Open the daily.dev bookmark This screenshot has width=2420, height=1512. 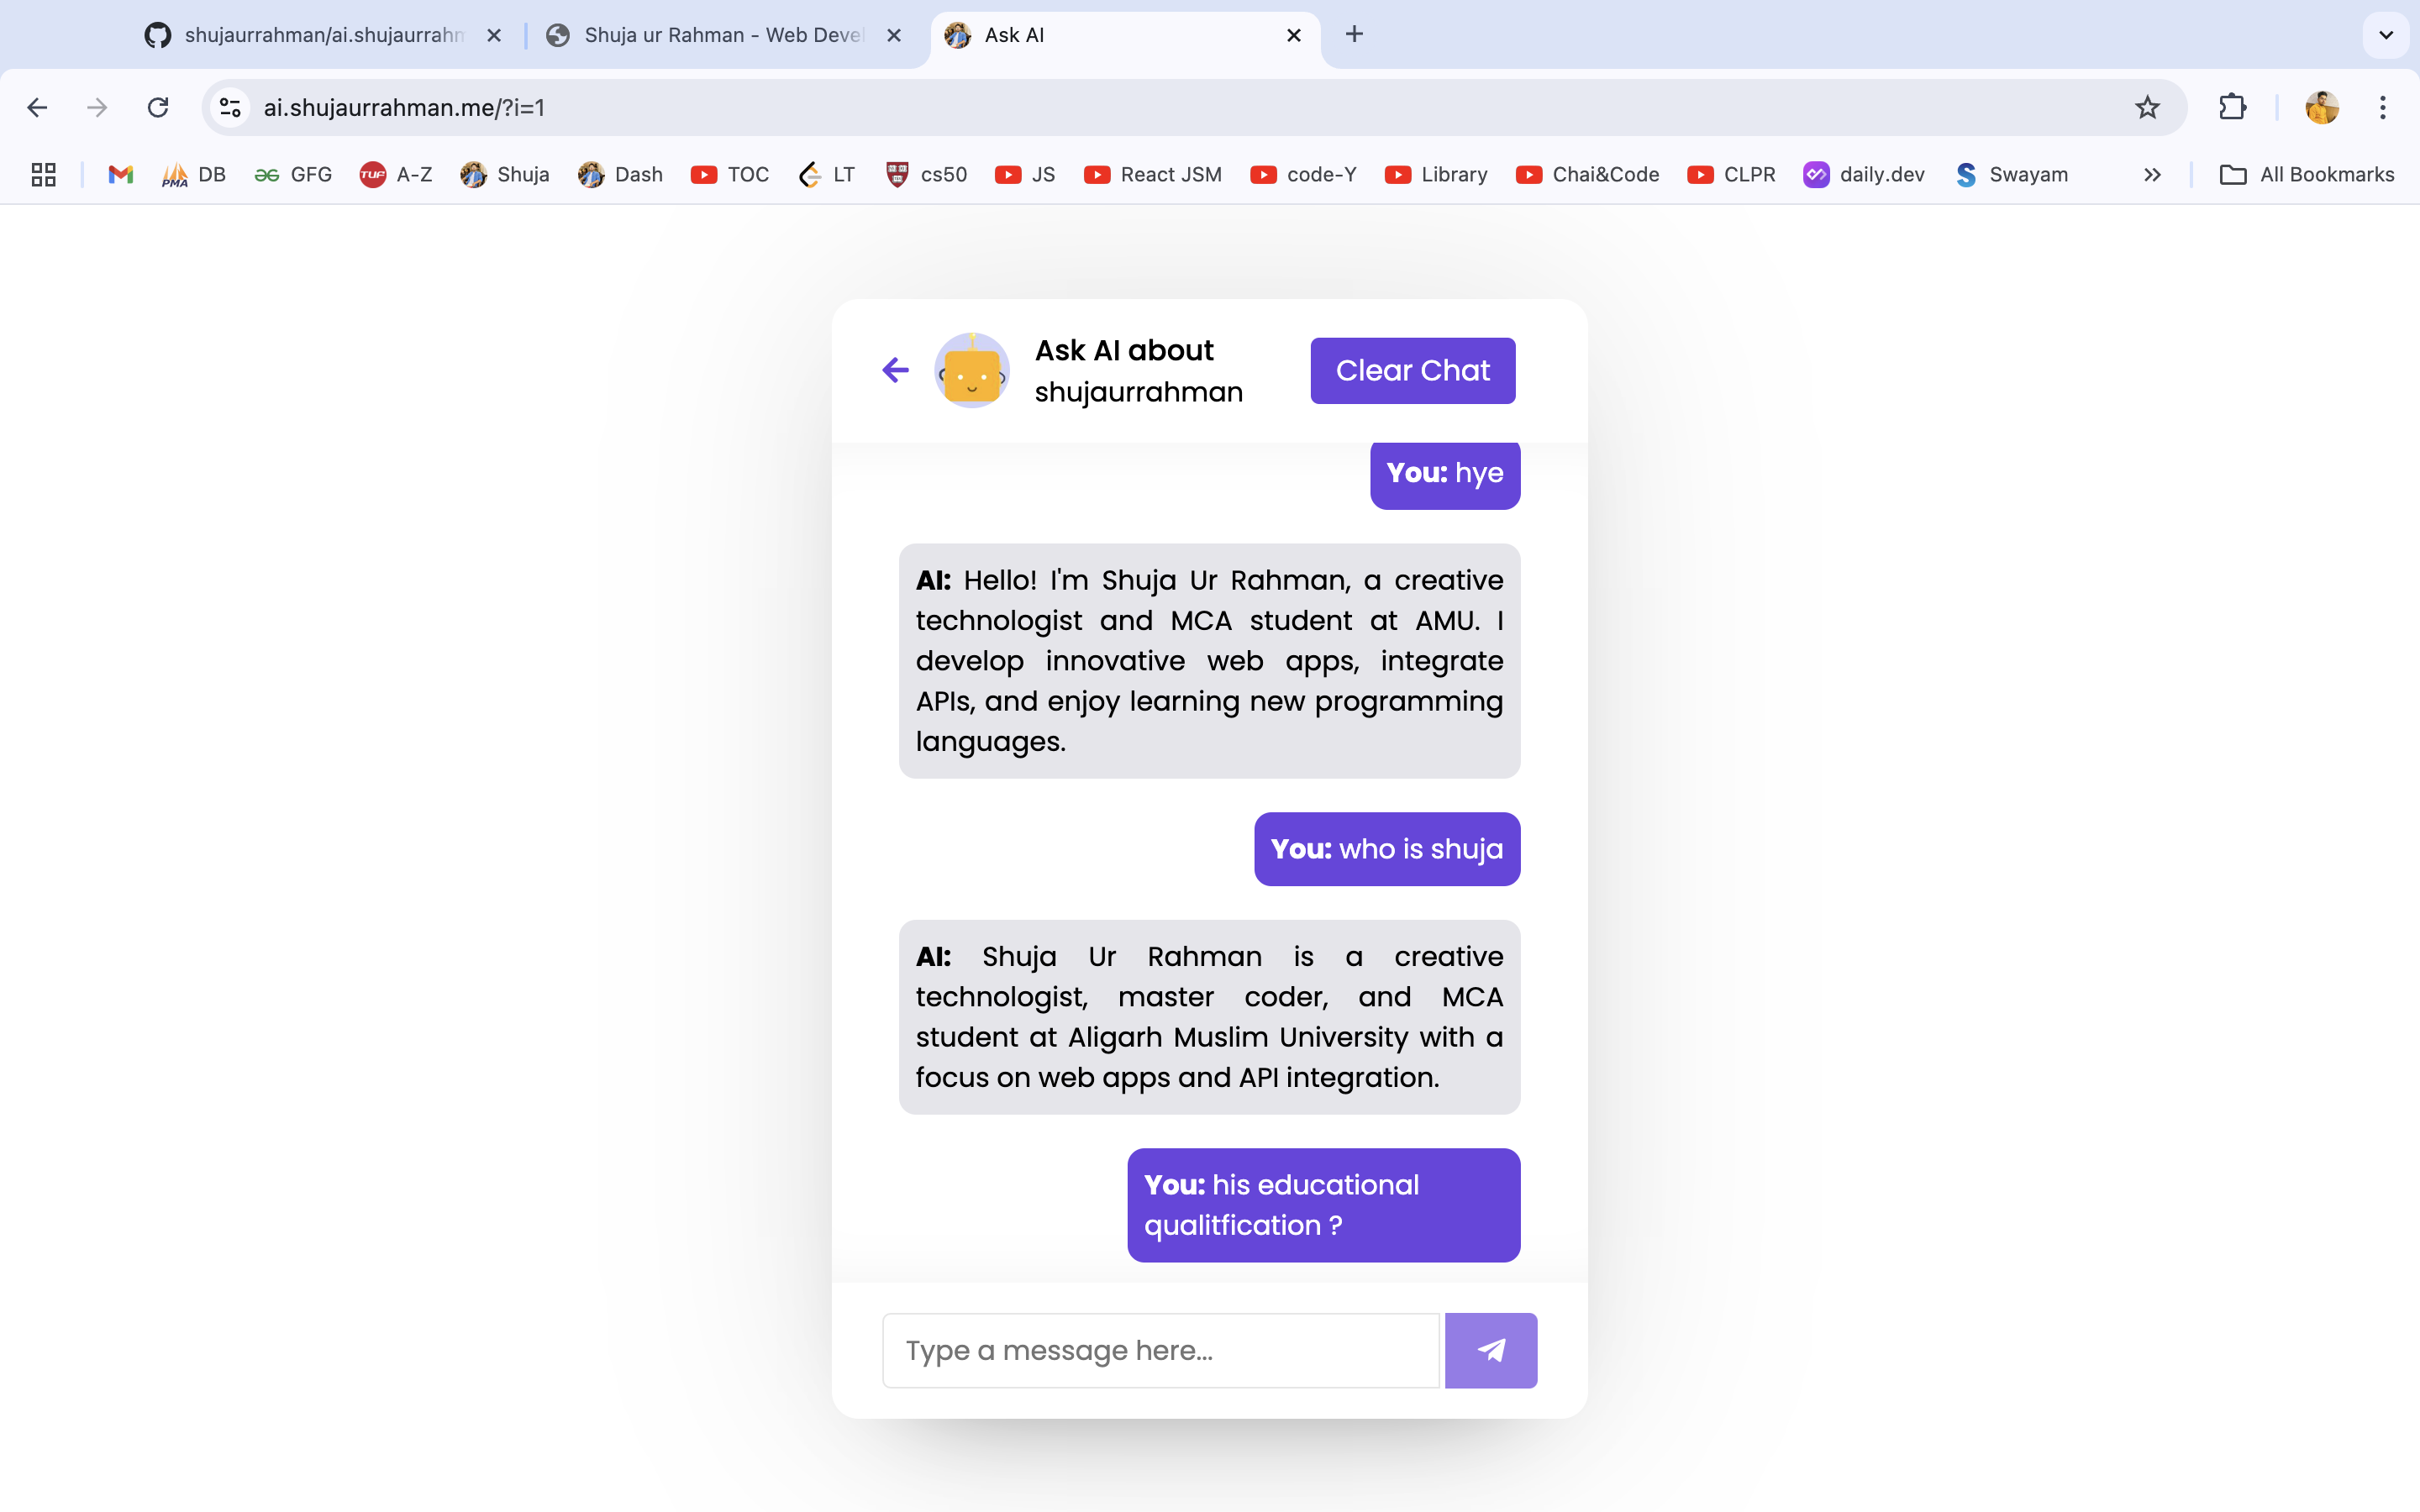[x=1864, y=174]
